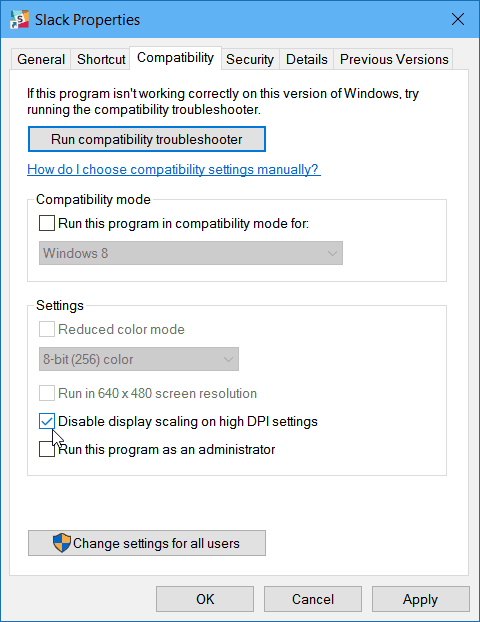Click Run compatibility troubleshooter button
This screenshot has width=480, height=622.
click(x=147, y=139)
